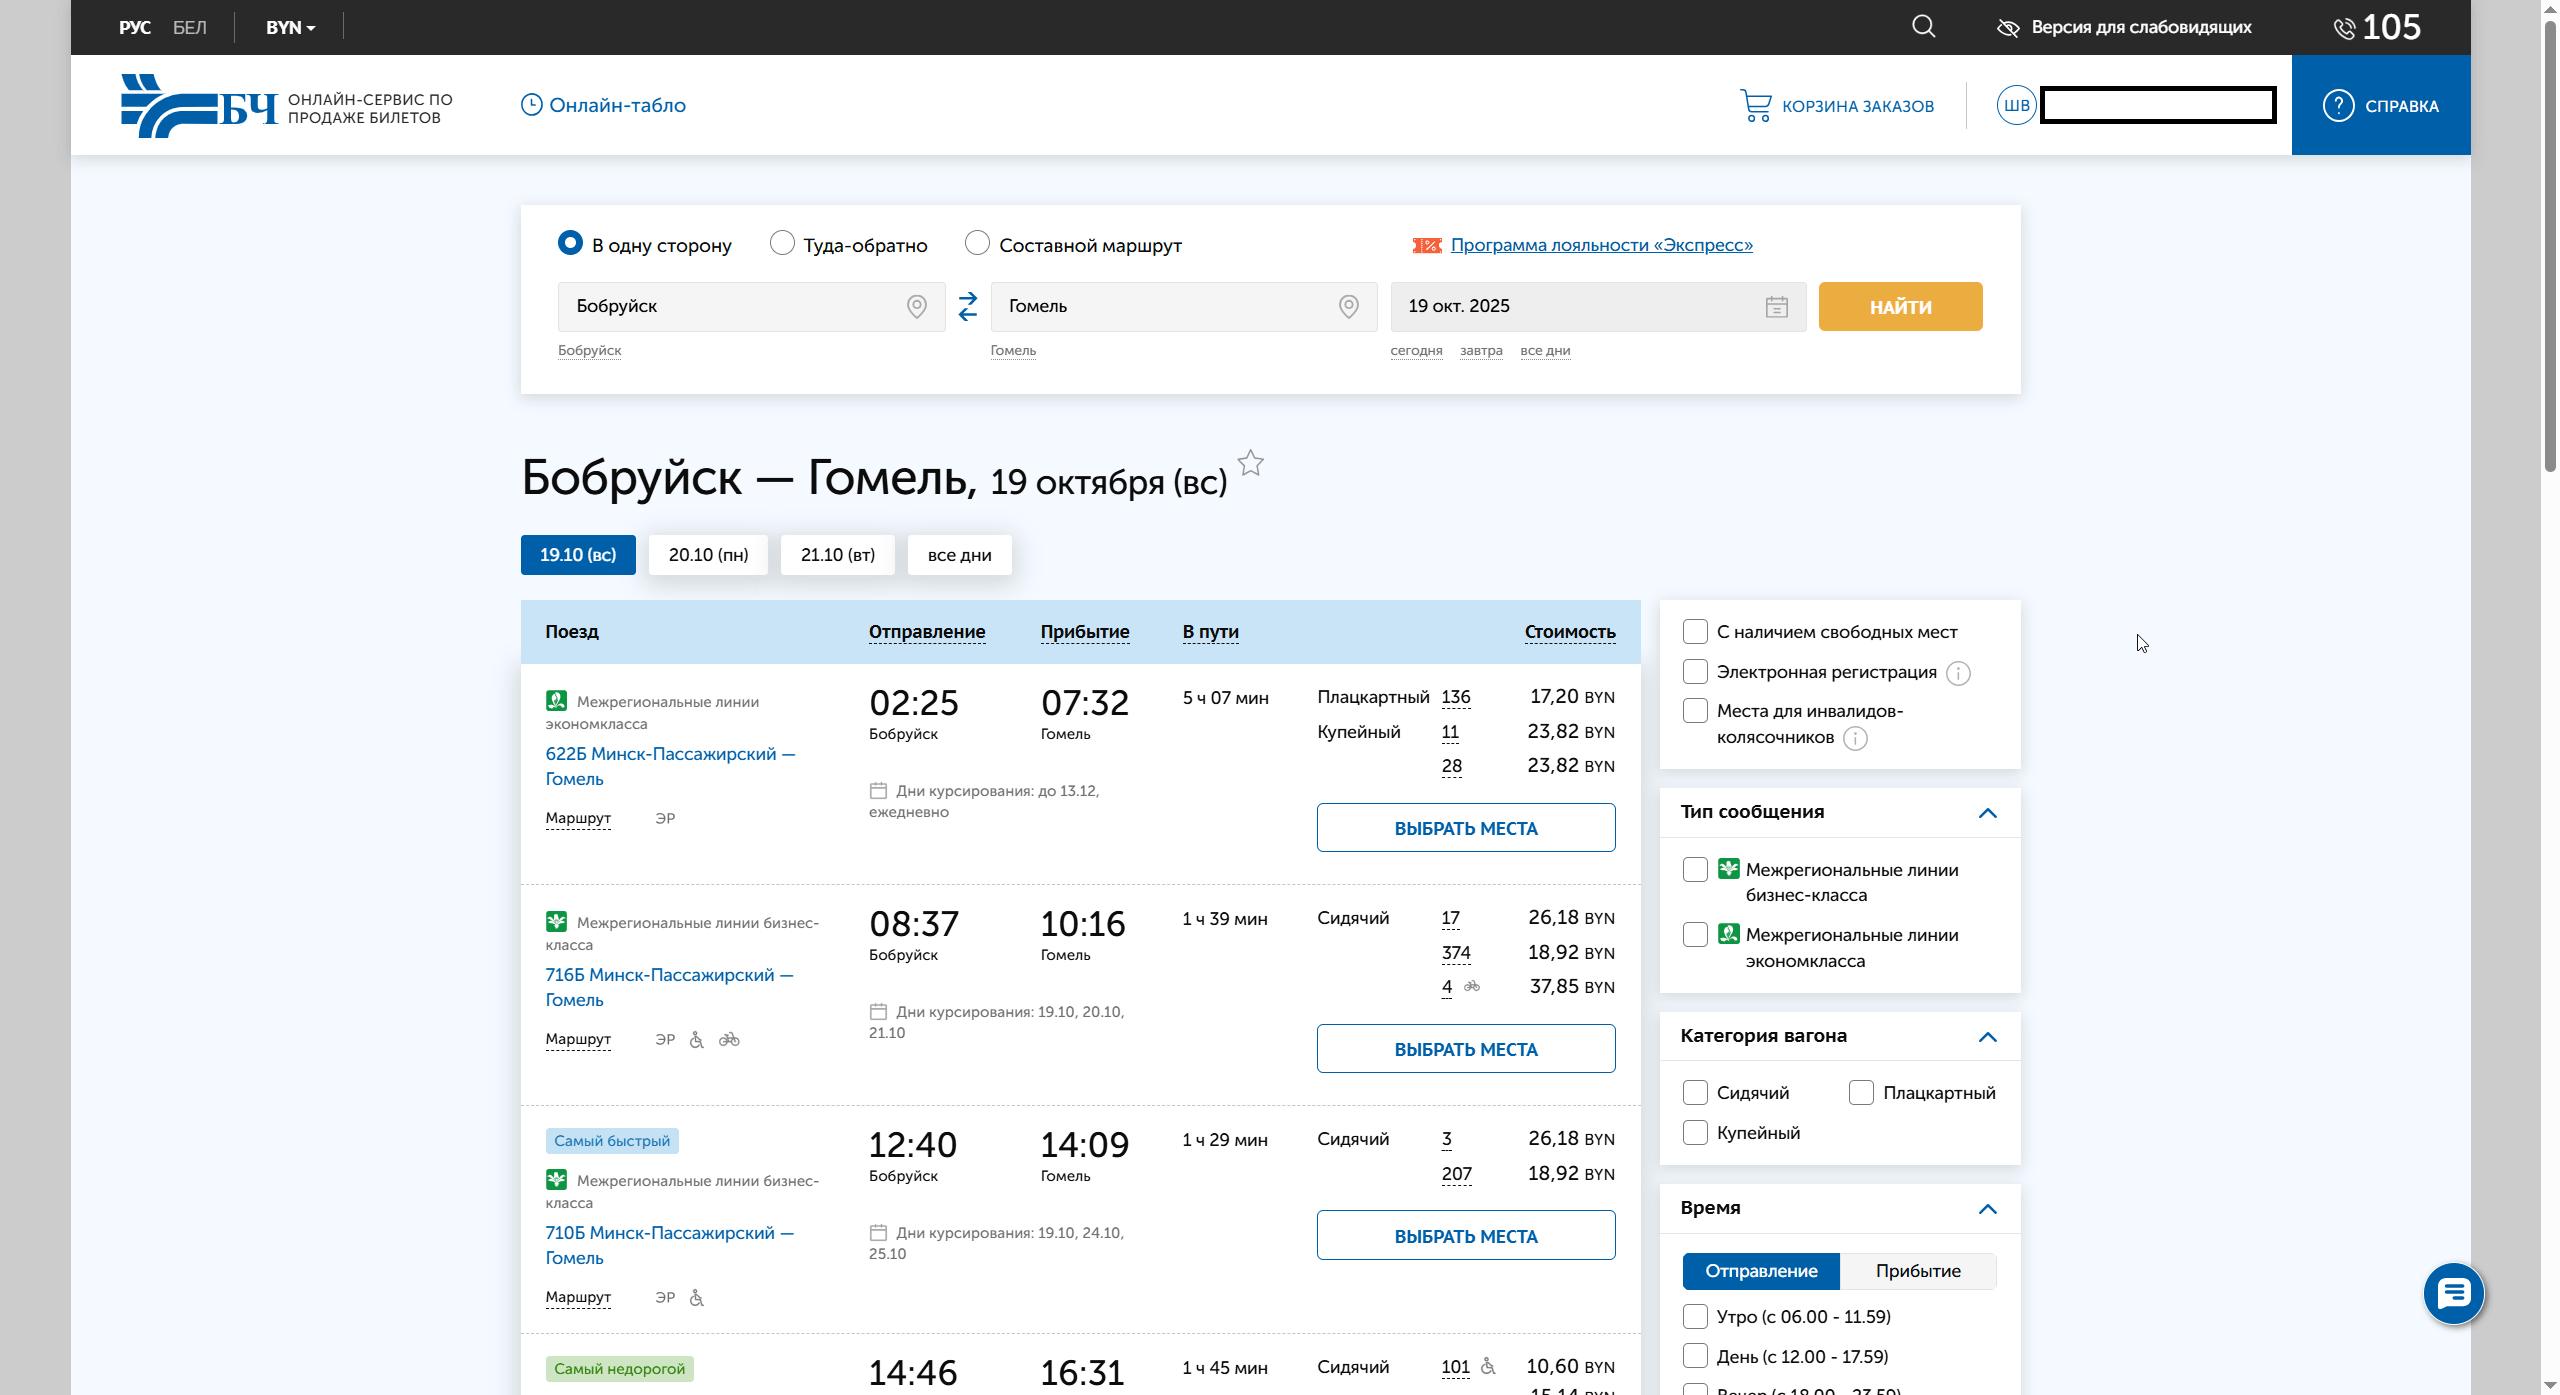This screenshot has width=2560, height=1395.
Task: Switch to the 21.10 (вт) date tab
Action: coord(838,555)
